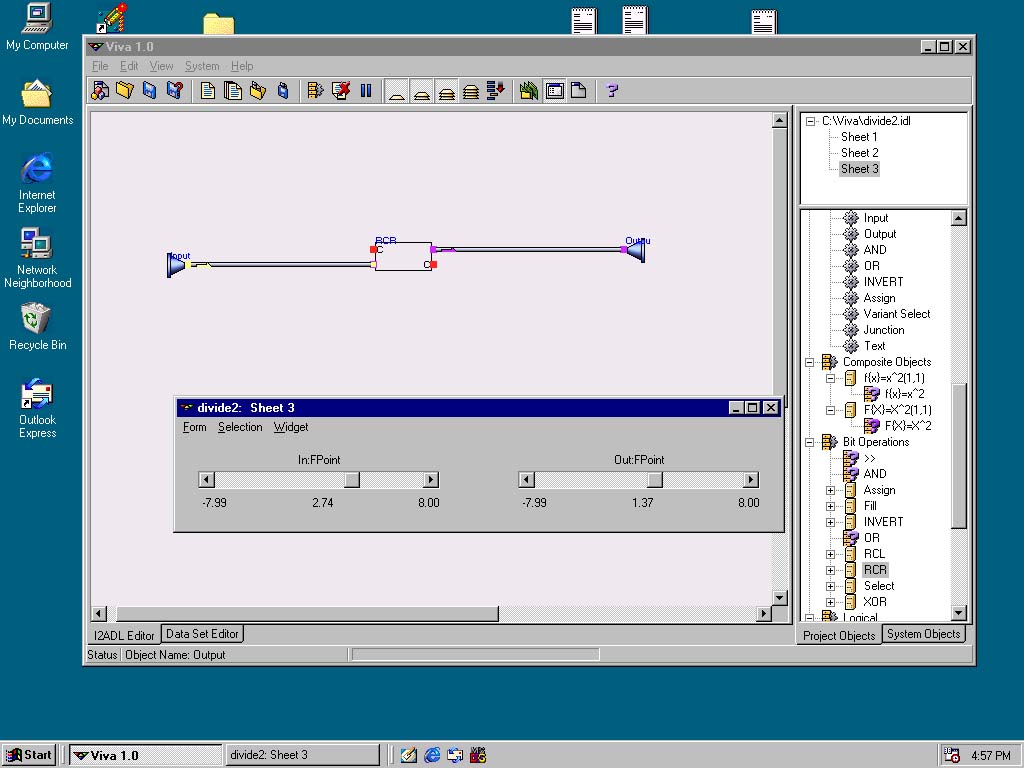
Task: Toggle the two-layer stack toolbar button
Action: pyautogui.click(x=422, y=91)
